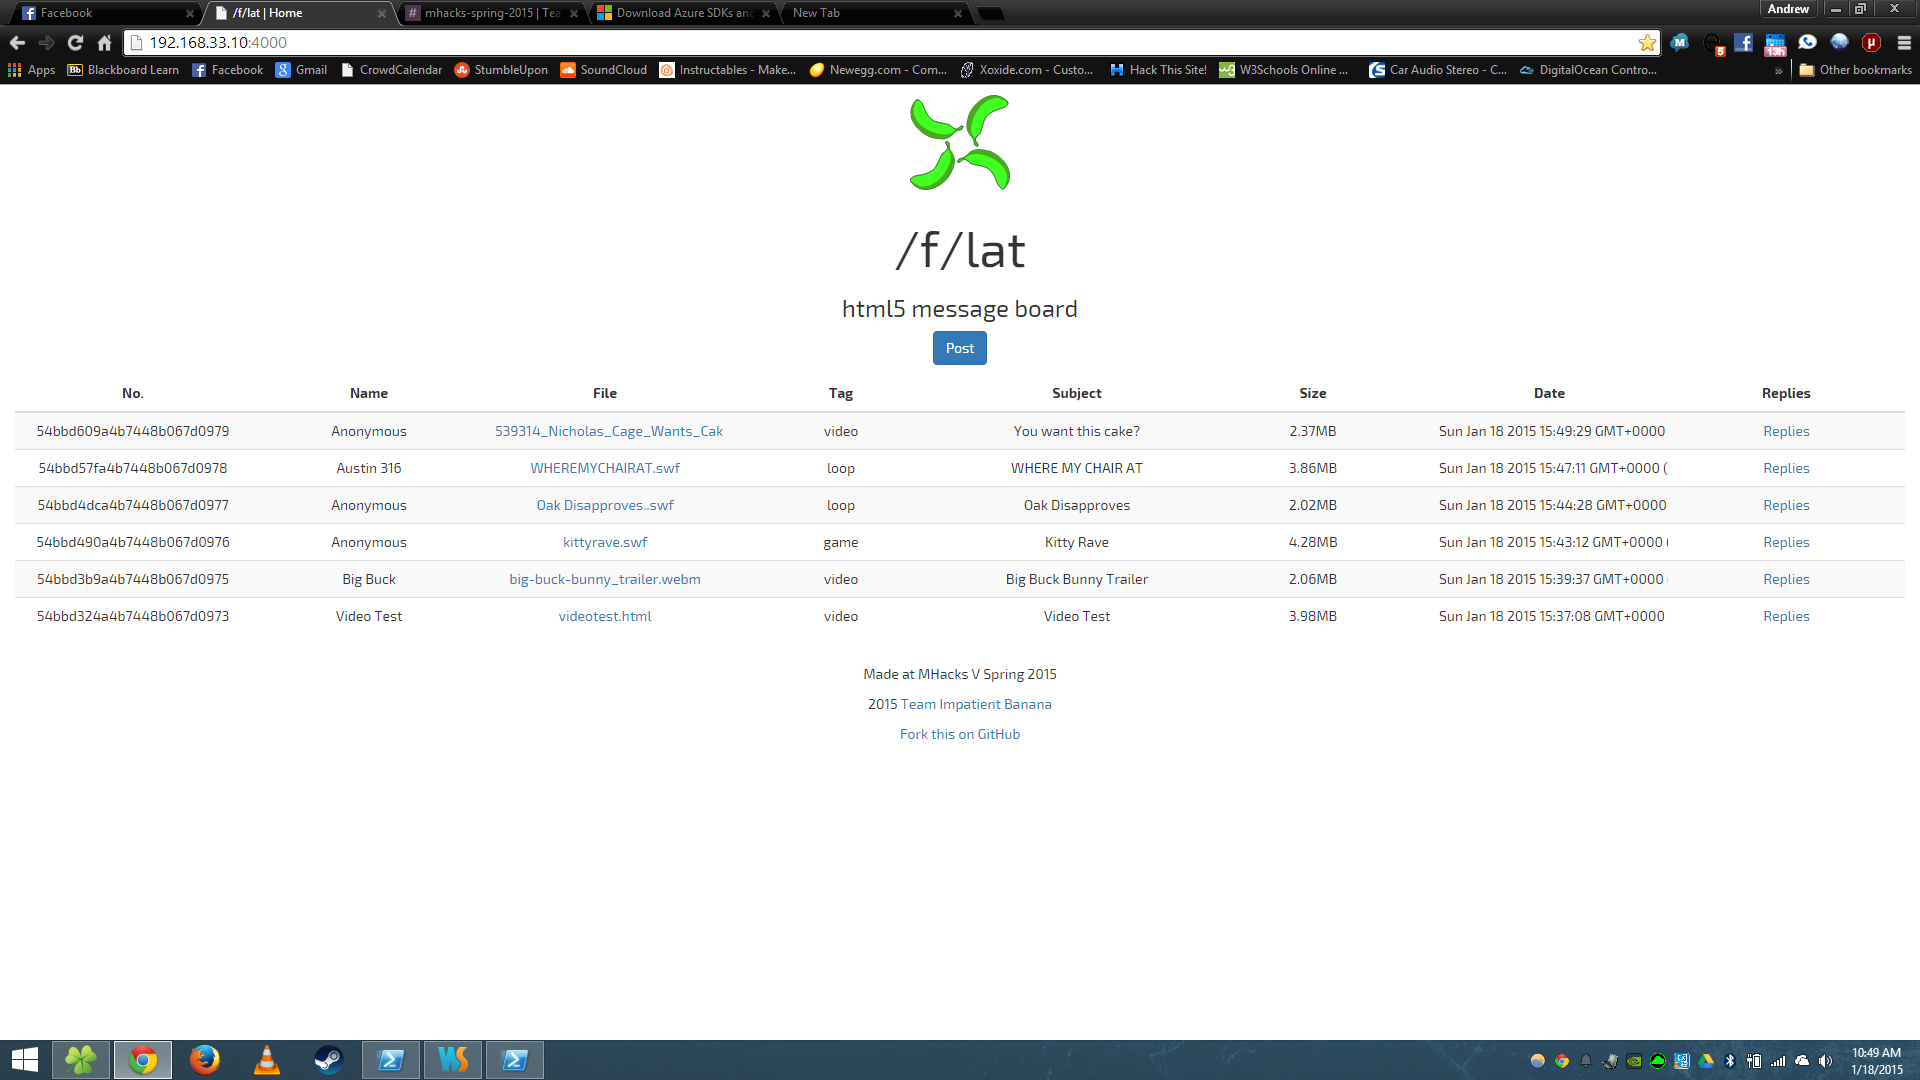The width and height of the screenshot is (1920, 1080).
Task: Go back to previous page
Action: coord(17,42)
